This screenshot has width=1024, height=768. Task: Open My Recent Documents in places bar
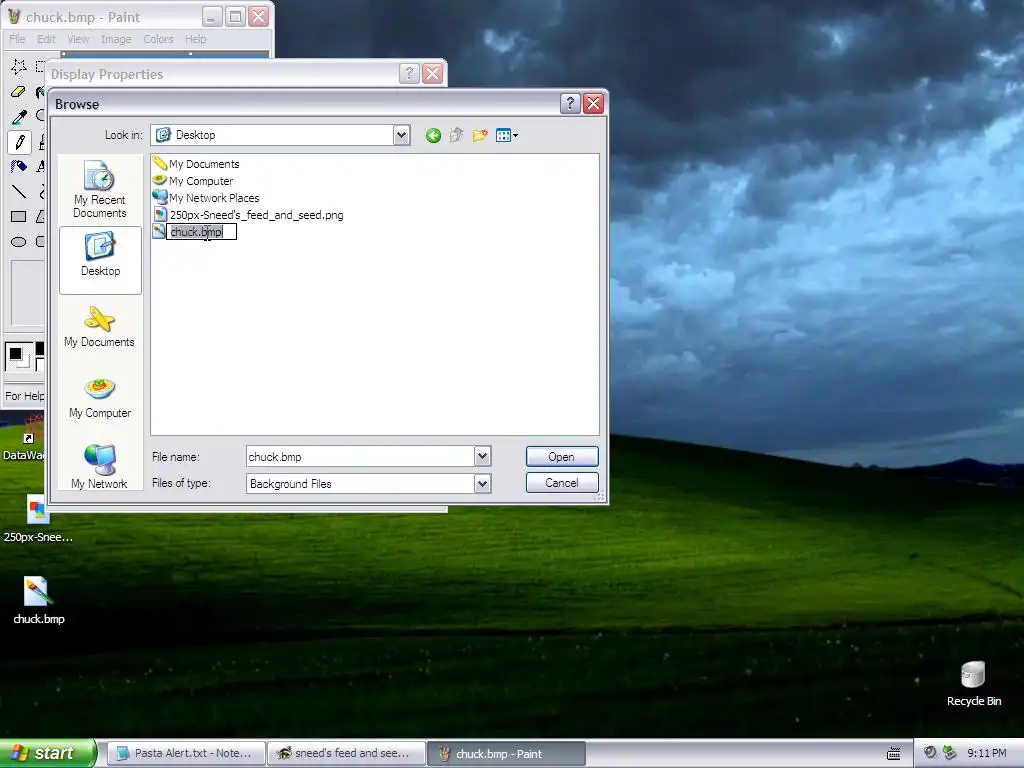99,189
